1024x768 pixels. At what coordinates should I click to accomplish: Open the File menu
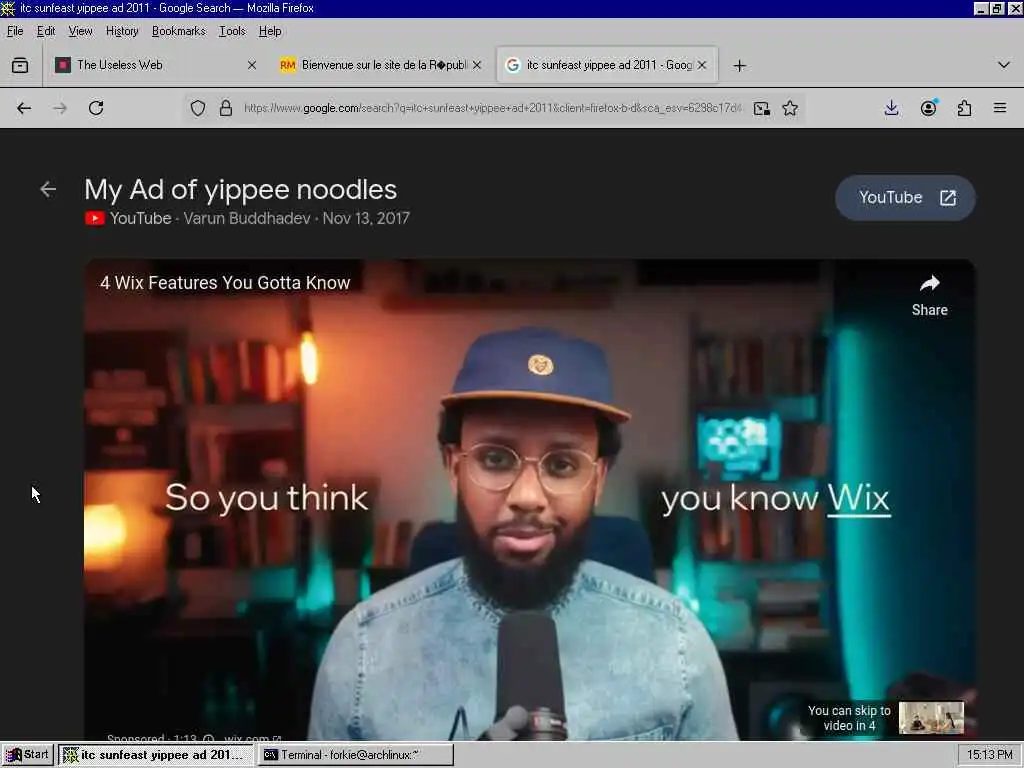[15, 31]
